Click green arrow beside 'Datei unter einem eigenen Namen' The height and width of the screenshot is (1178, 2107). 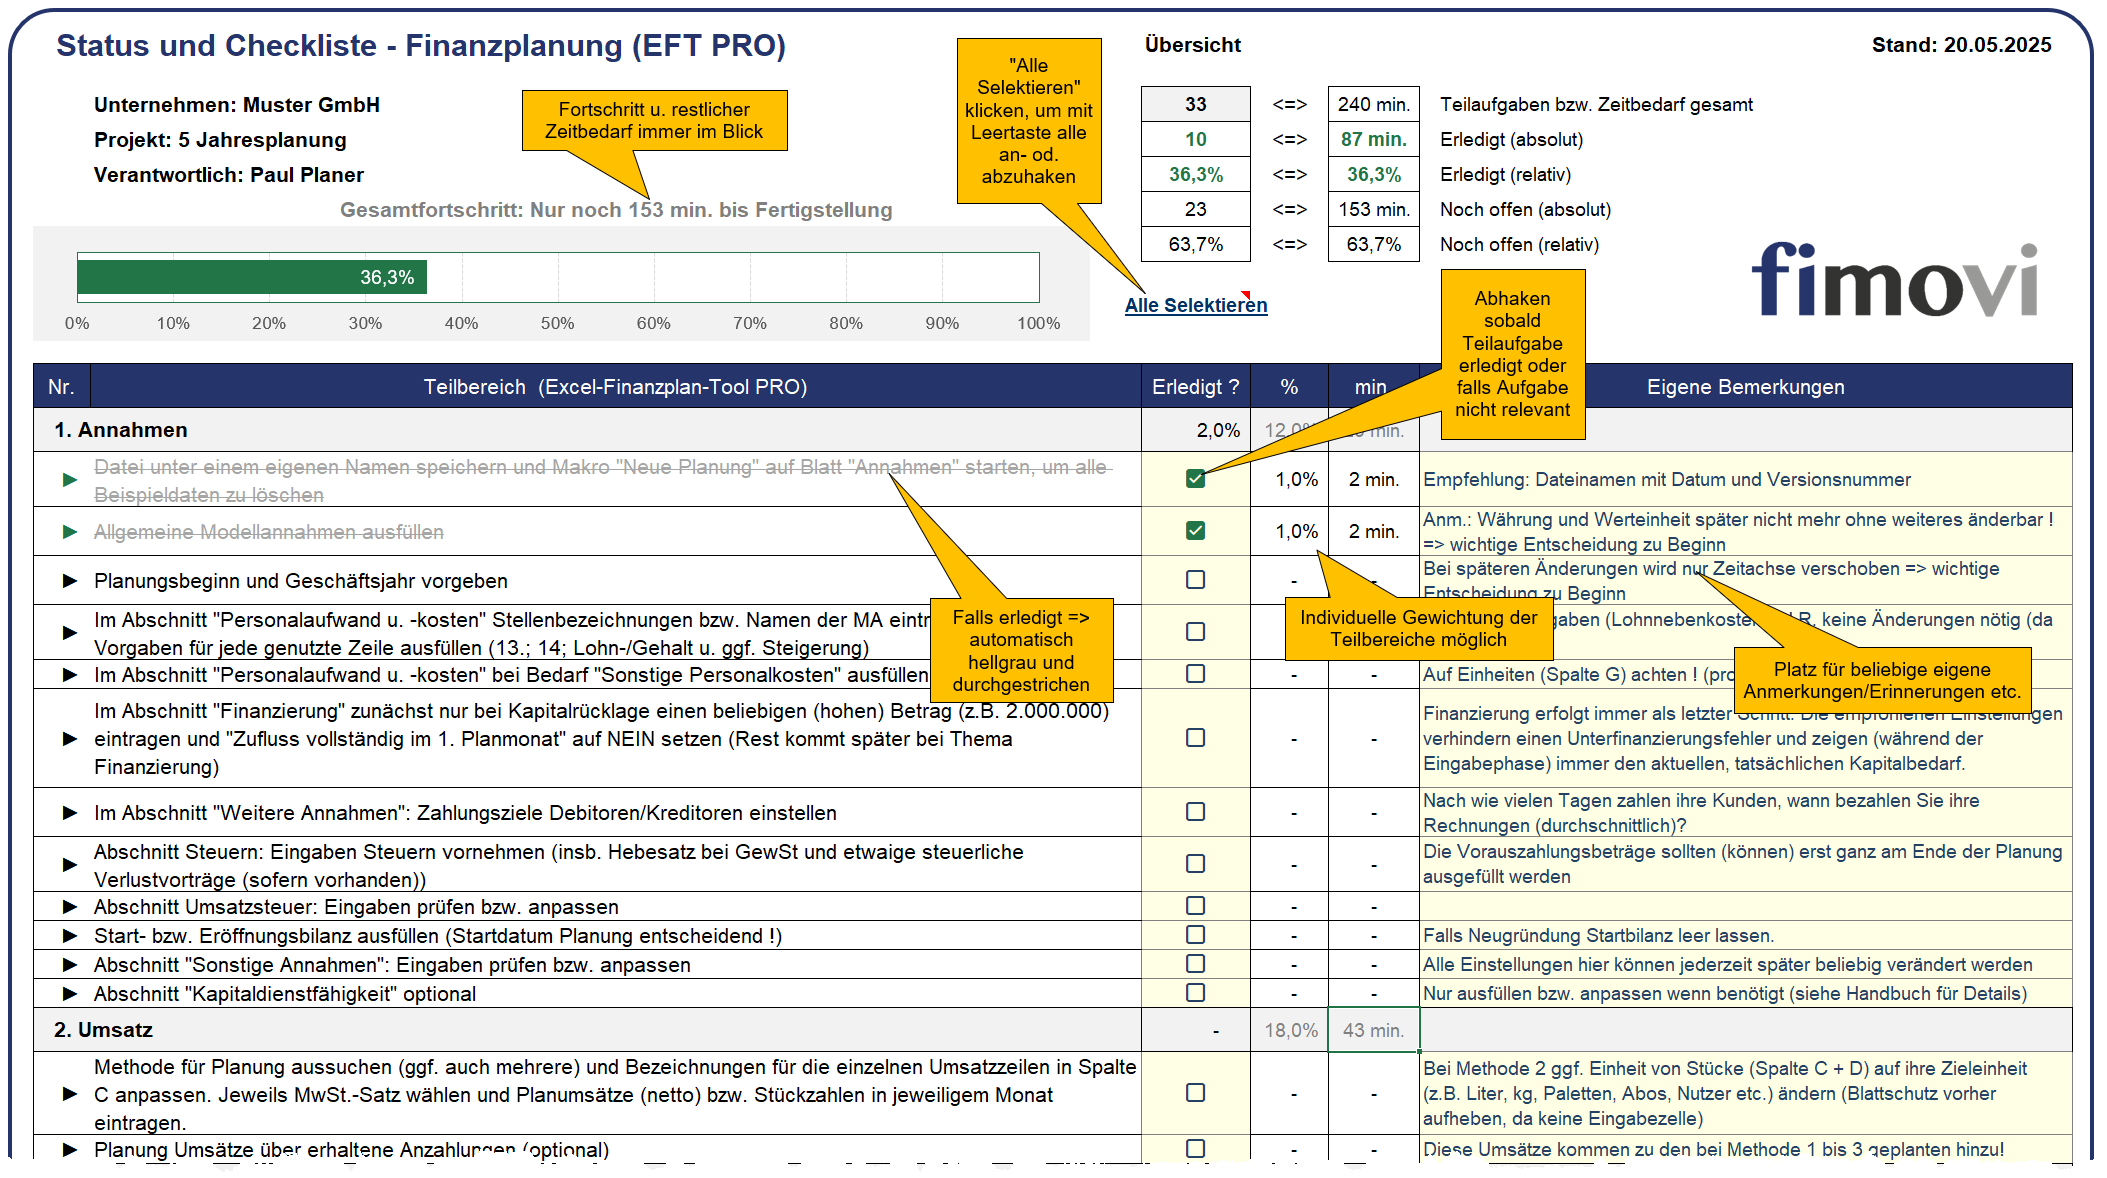tap(69, 480)
